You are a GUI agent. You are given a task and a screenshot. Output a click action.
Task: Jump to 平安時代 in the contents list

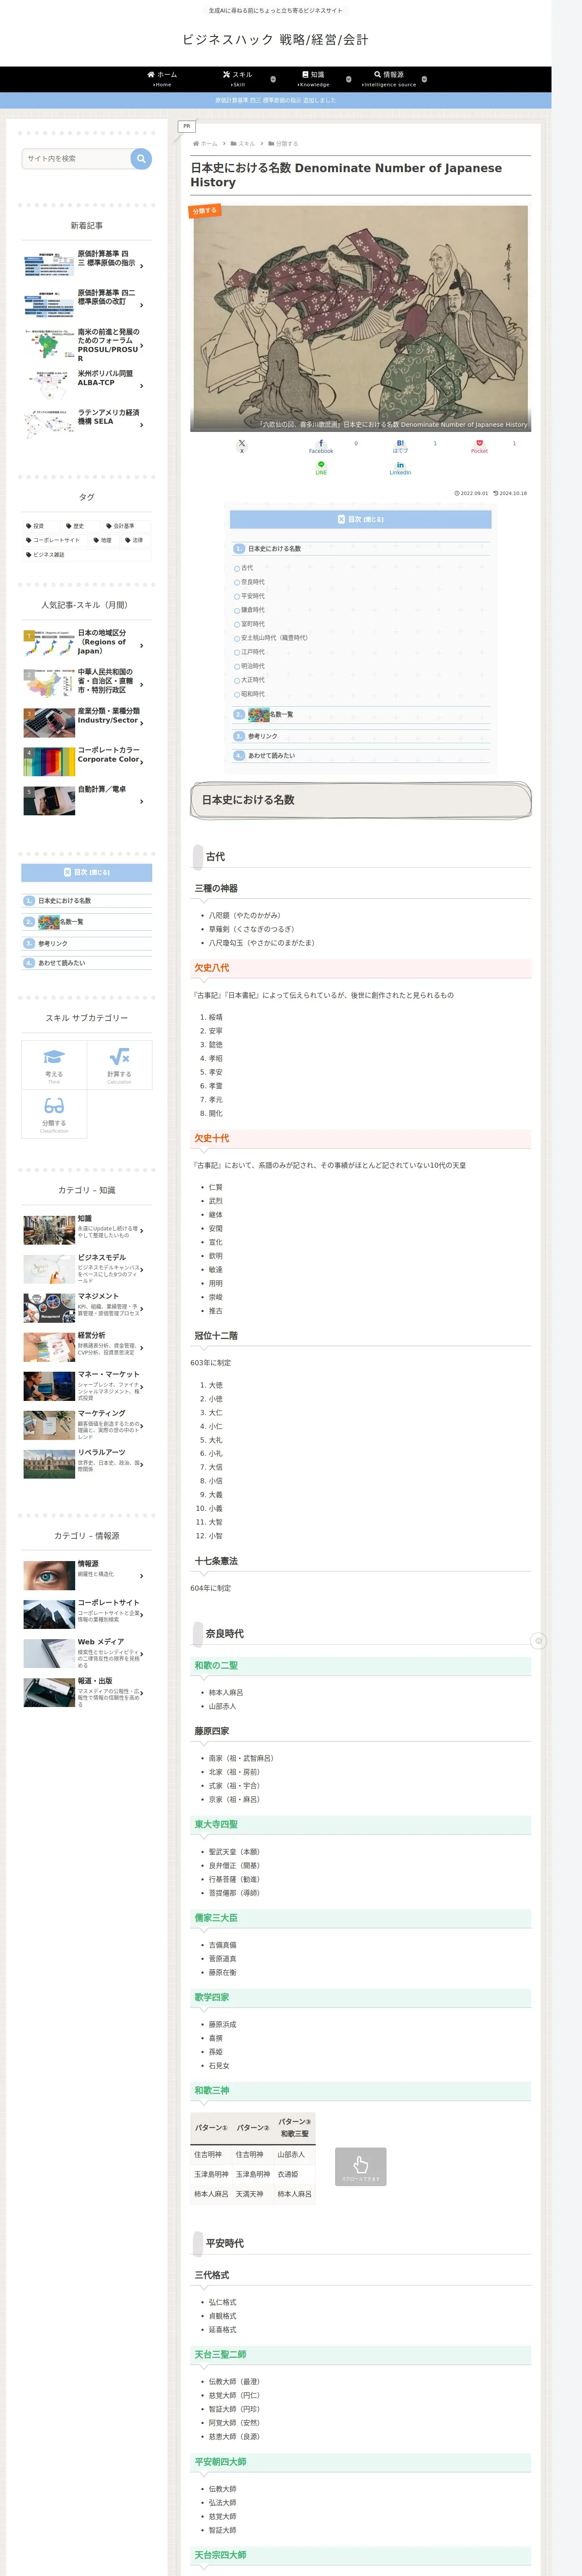(253, 596)
